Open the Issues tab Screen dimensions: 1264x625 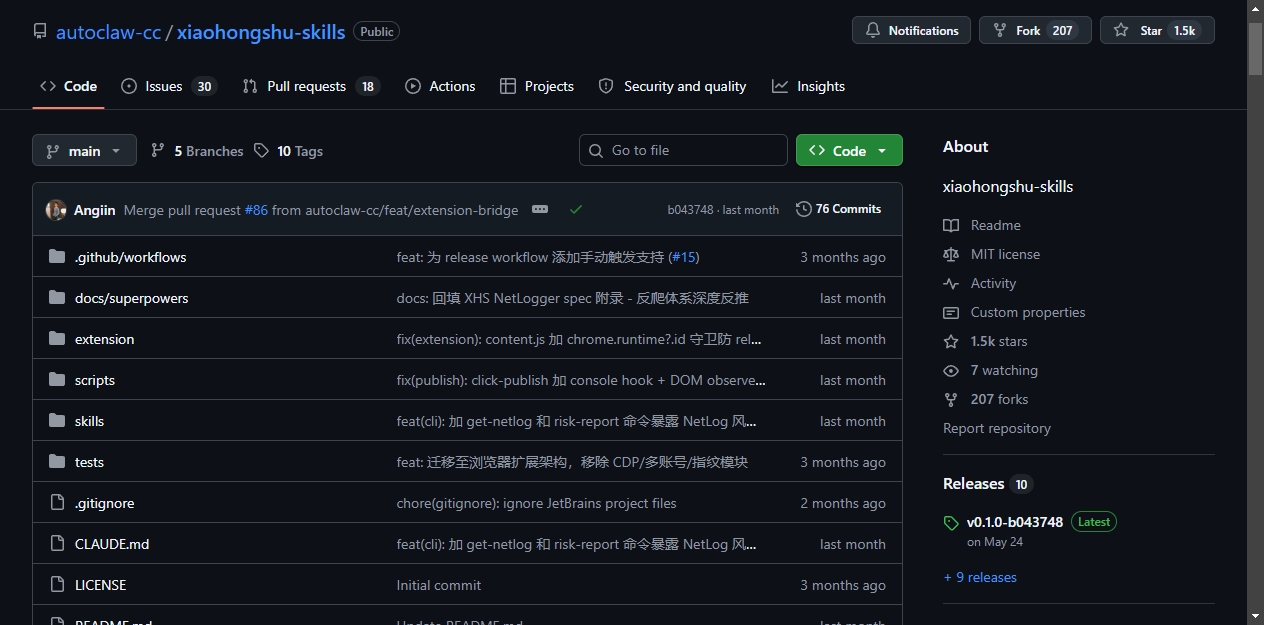click(x=168, y=86)
